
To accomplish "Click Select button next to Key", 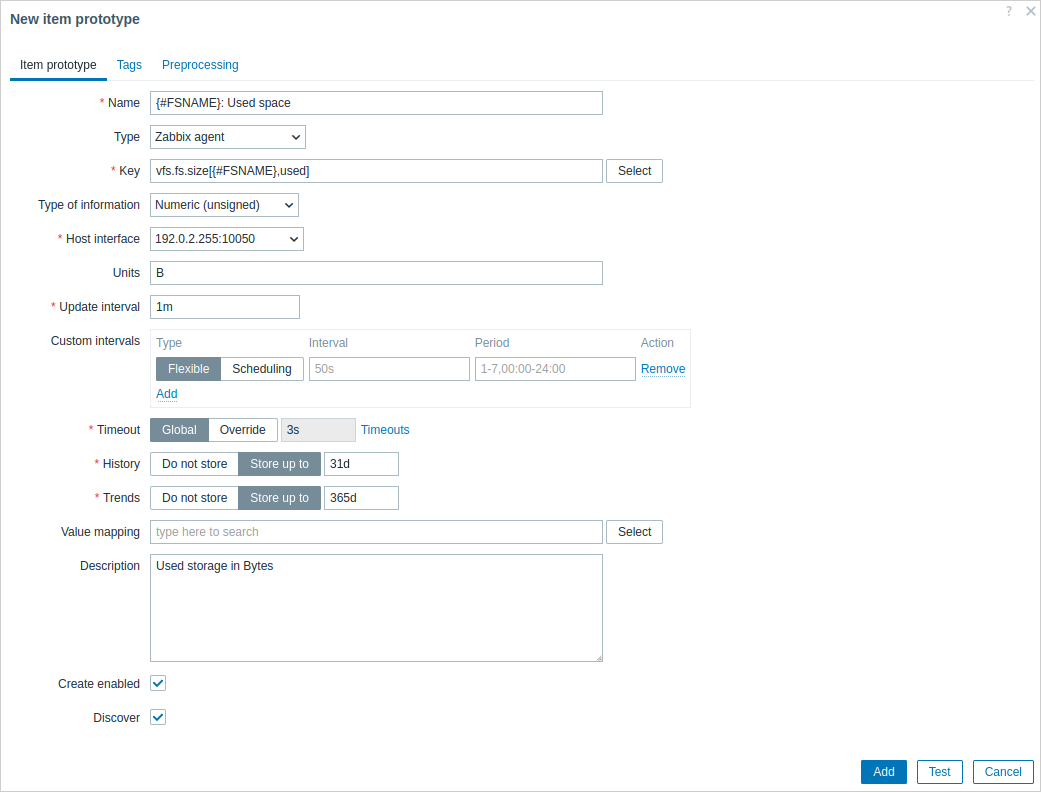I will click(634, 171).
